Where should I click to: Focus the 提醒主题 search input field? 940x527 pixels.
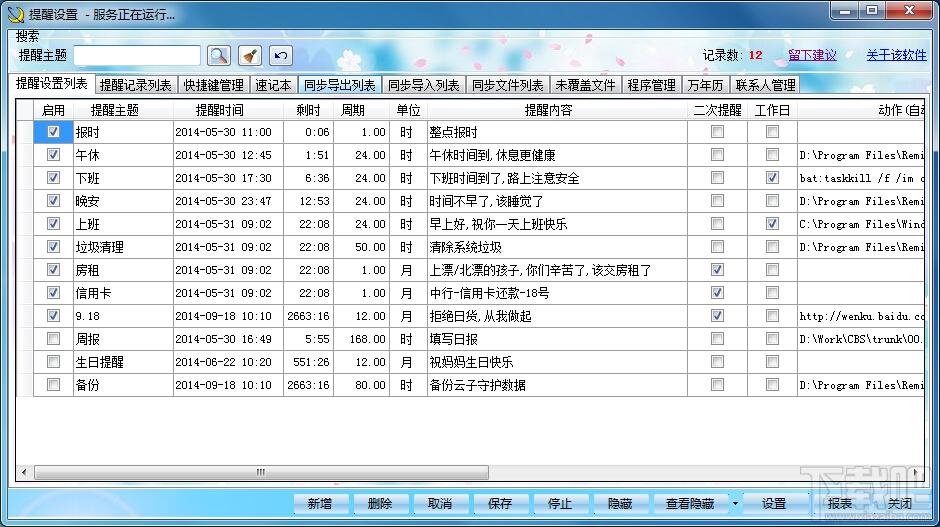(137, 56)
